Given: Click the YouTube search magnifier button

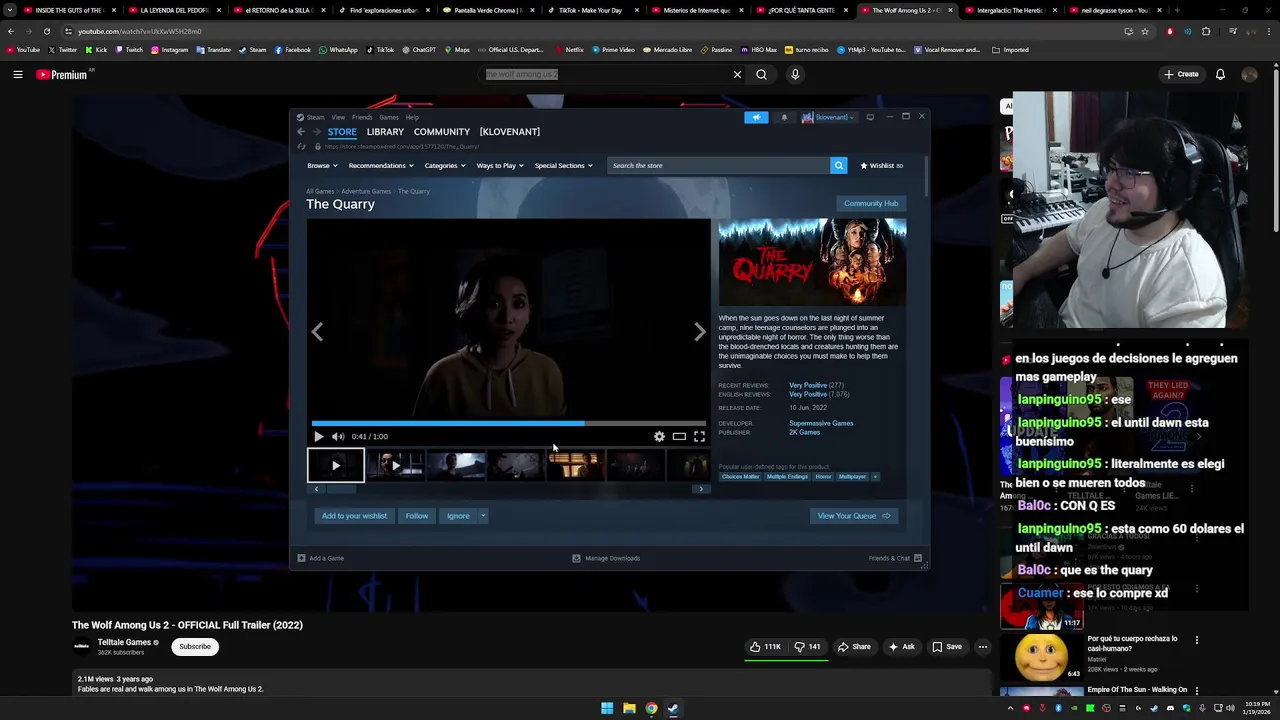Looking at the screenshot, I should [761, 74].
